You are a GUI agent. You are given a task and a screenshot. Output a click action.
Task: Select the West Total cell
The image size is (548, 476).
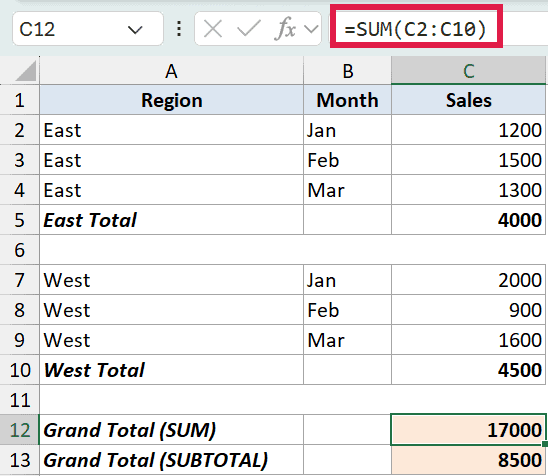(x=172, y=370)
